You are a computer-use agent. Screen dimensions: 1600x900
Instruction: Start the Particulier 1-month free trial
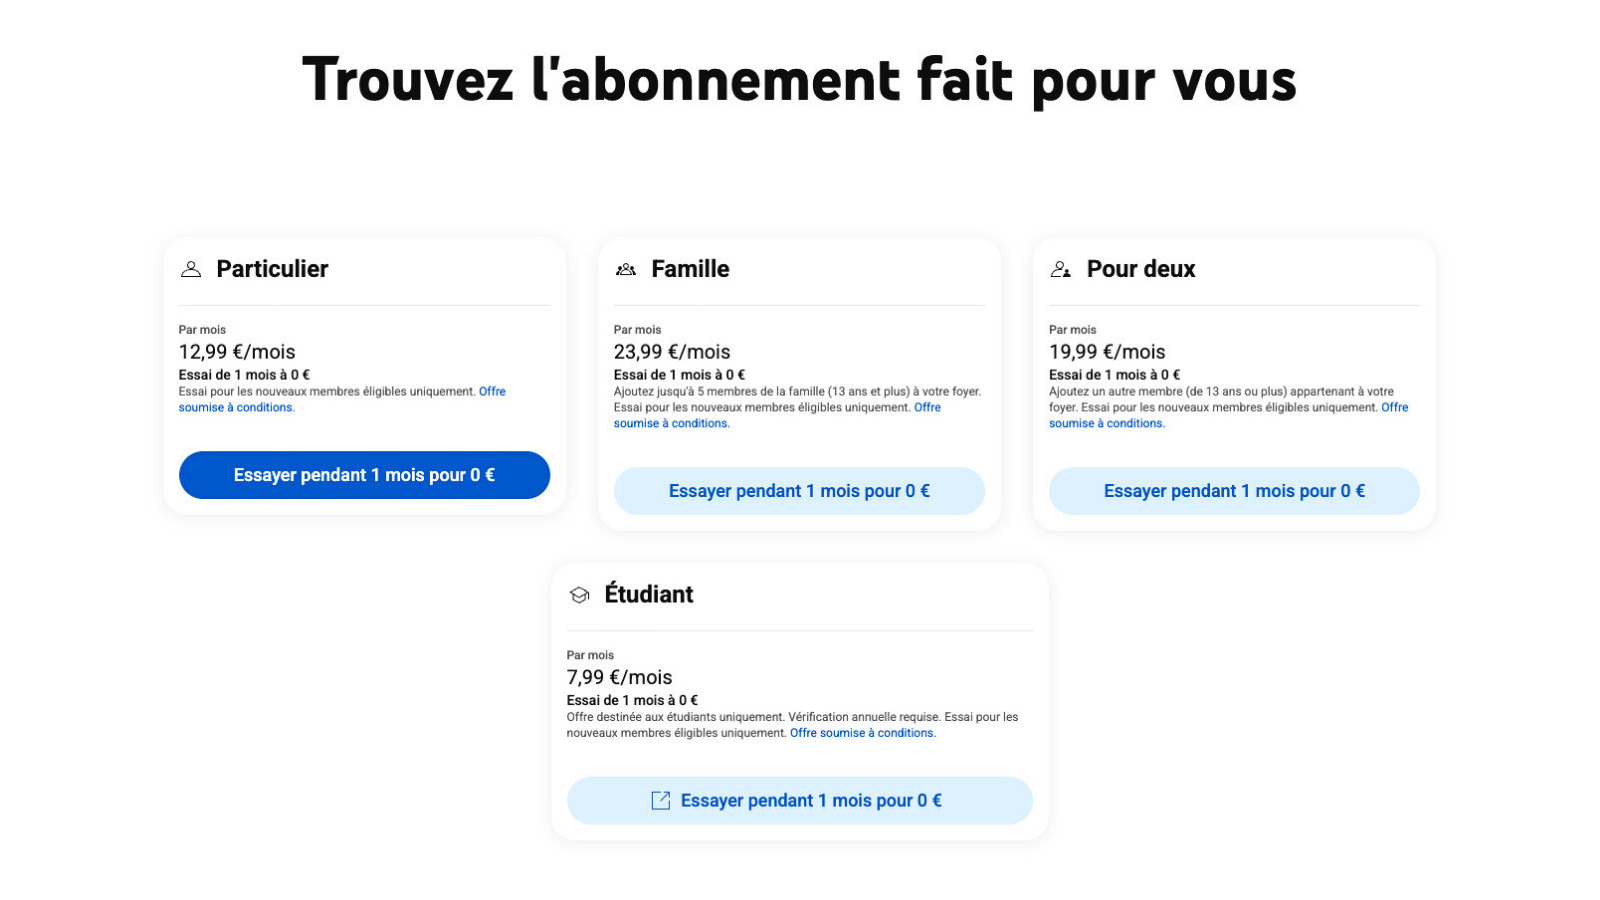(364, 475)
